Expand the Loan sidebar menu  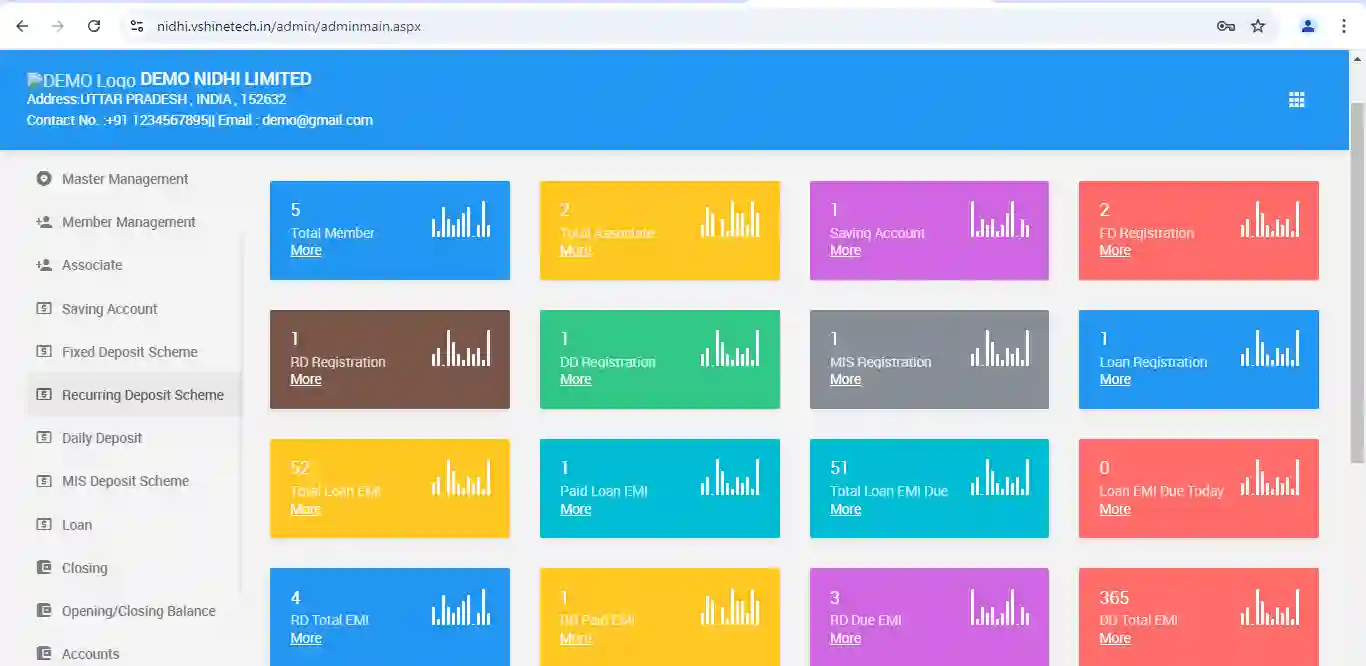click(x=77, y=524)
